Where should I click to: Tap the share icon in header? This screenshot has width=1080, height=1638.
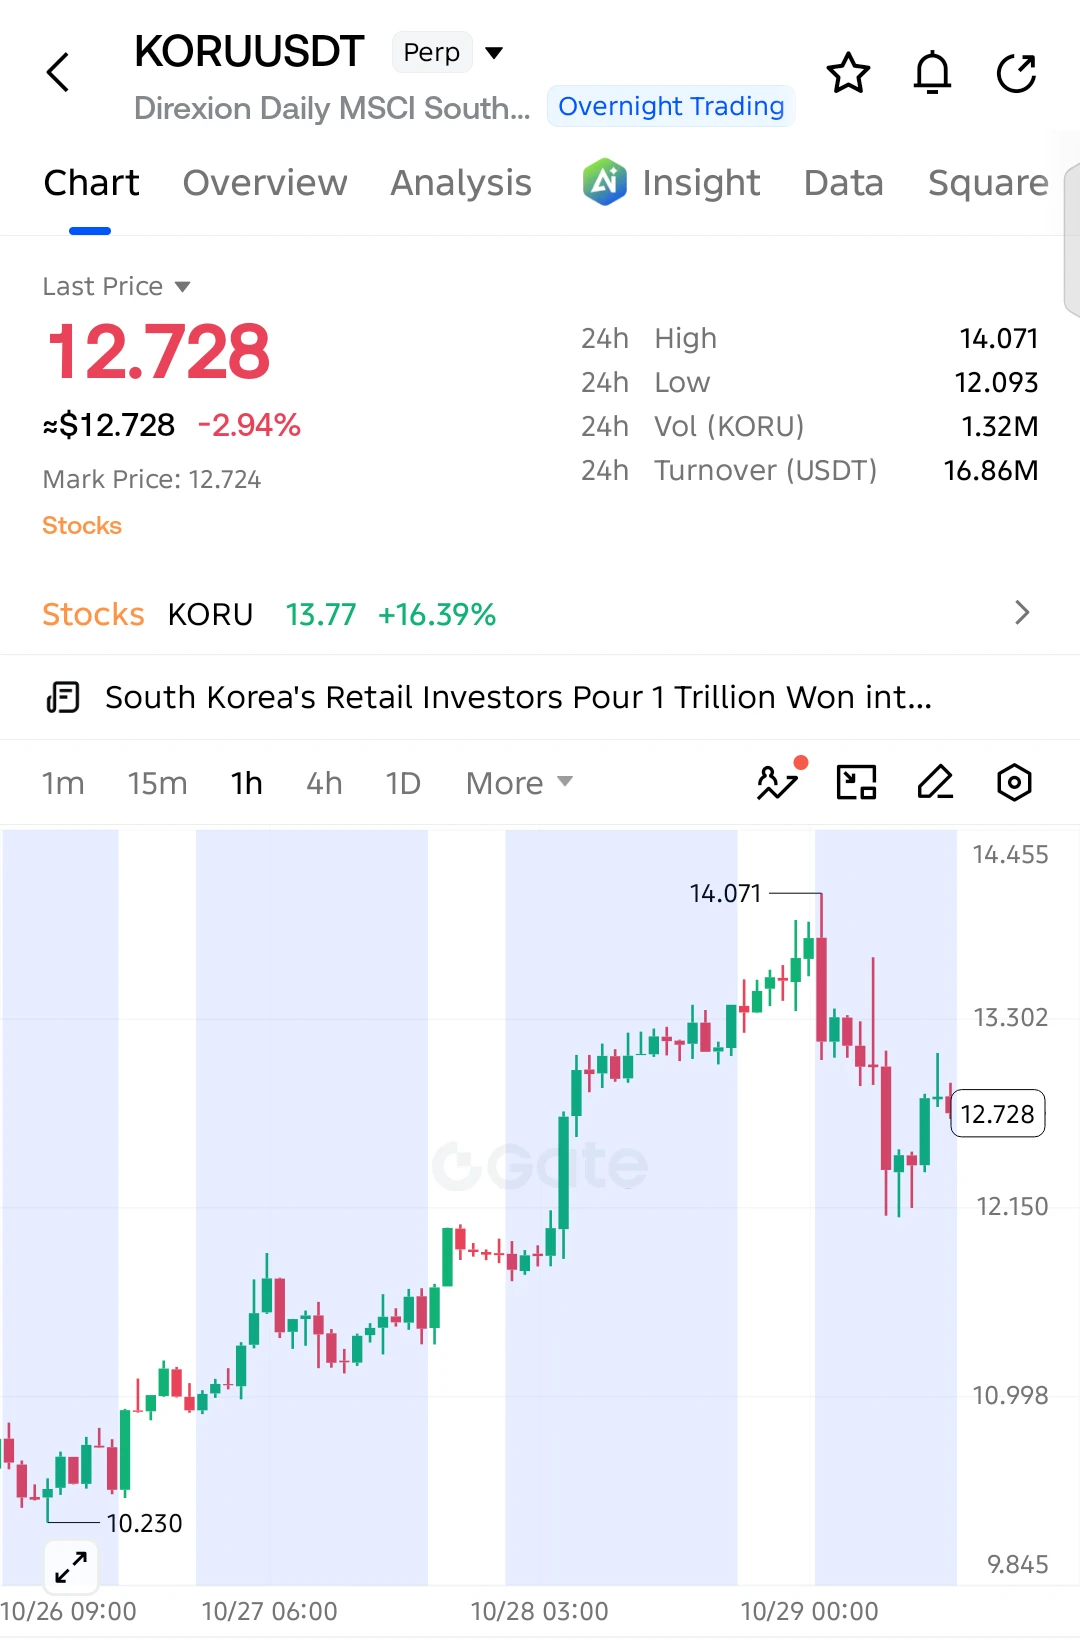1016,73
